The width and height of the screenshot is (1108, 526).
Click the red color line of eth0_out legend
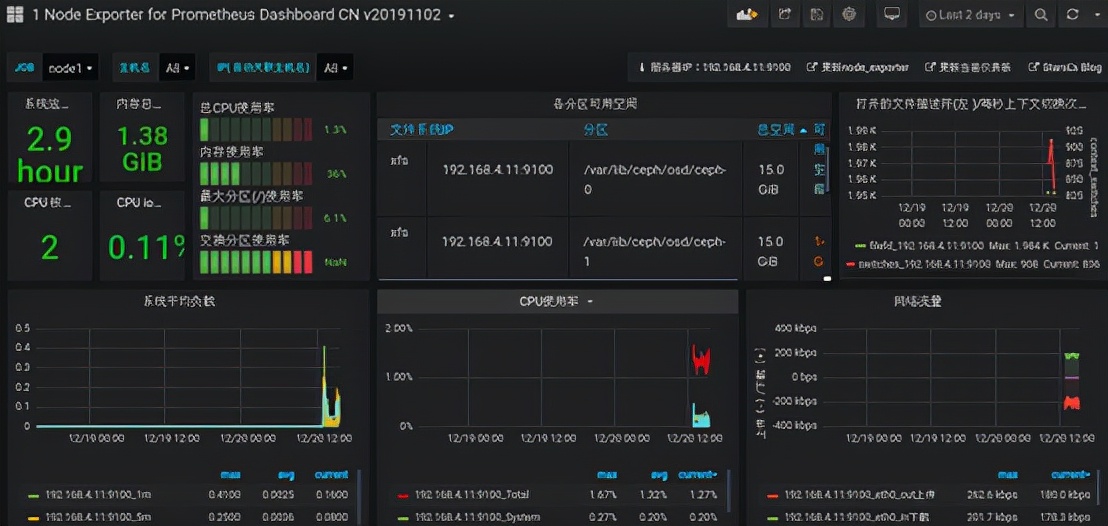772,496
